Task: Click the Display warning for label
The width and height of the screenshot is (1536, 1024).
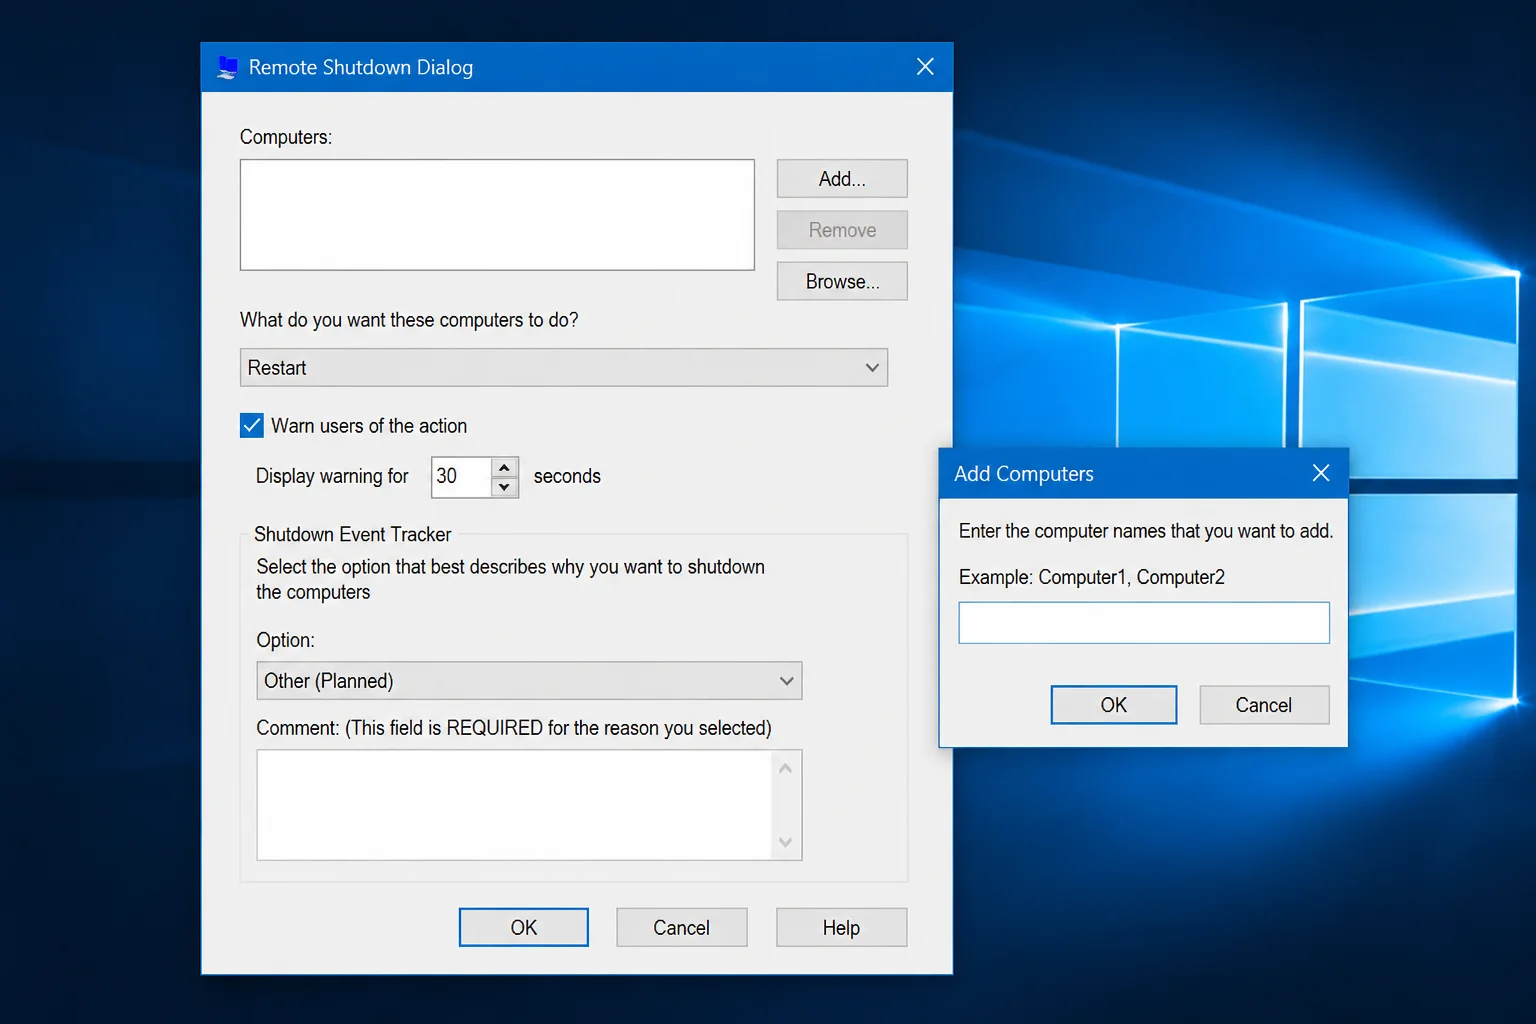Action: 332,476
